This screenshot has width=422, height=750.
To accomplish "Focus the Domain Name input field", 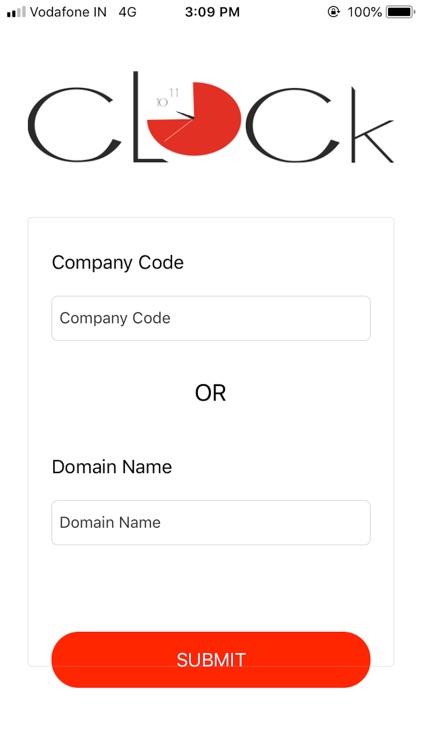I will click(x=211, y=522).
